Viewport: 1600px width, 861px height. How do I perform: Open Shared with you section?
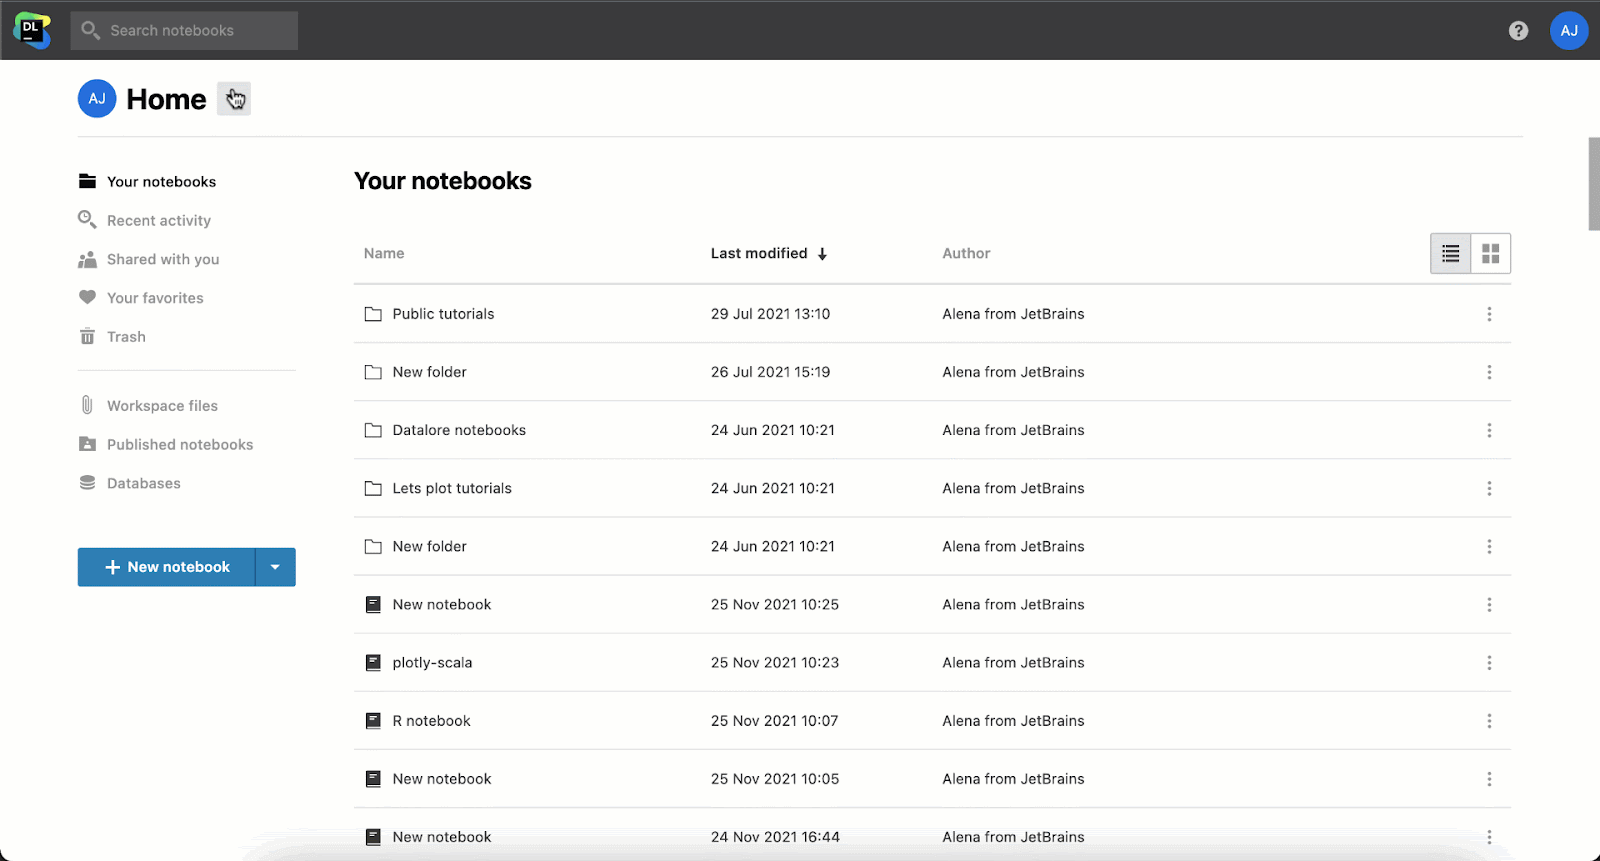(162, 260)
